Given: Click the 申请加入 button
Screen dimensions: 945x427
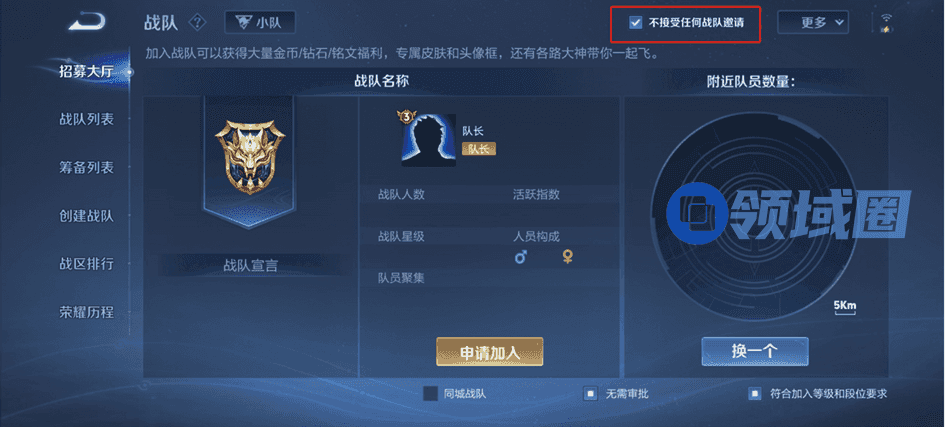Looking at the screenshot, I should click(x=489, y=352).
